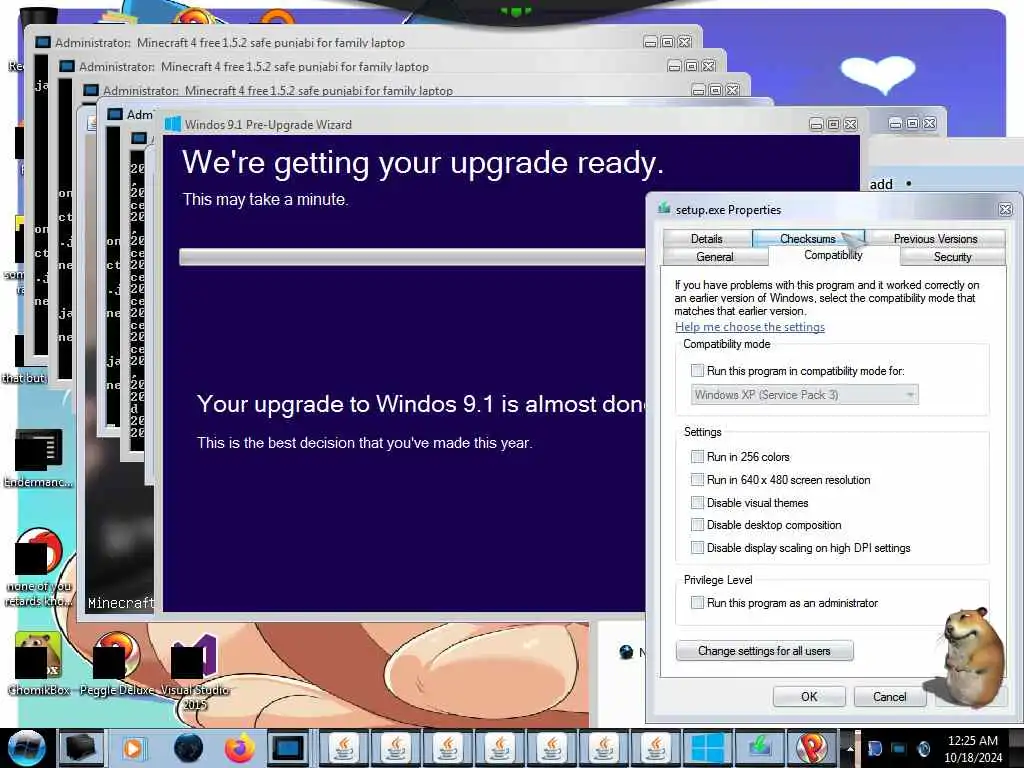Click the upgrade wizard progress bar
Viewport: 1024px width, 768px height.
pos(412,257)
